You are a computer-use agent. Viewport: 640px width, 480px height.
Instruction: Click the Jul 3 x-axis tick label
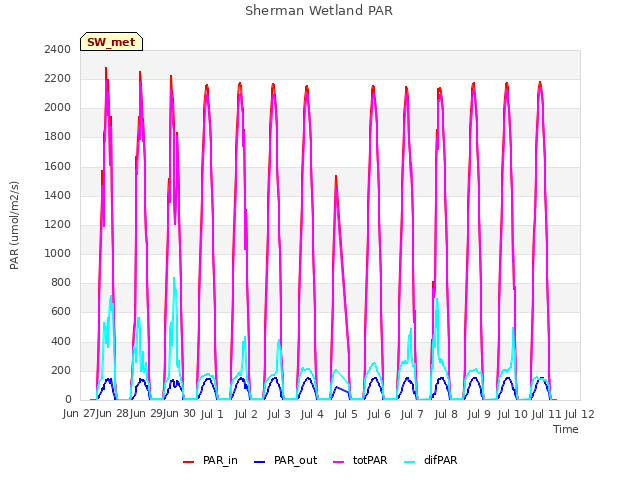pyautogui.click(x=279, y=415)
